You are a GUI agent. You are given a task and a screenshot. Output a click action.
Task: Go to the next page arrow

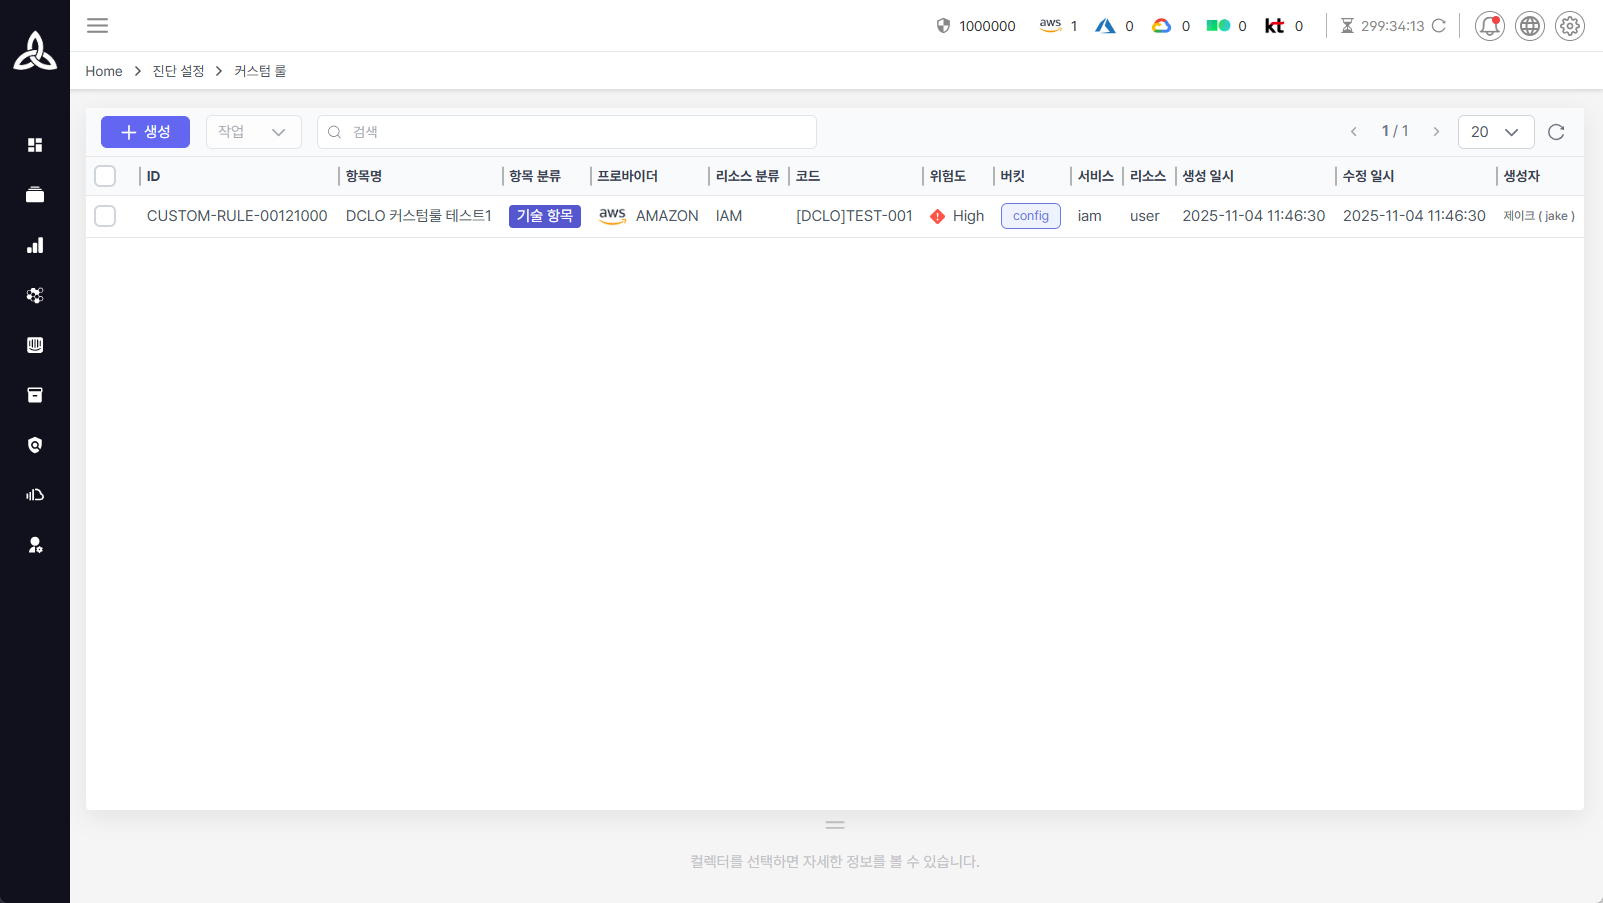coord(1436,132)
